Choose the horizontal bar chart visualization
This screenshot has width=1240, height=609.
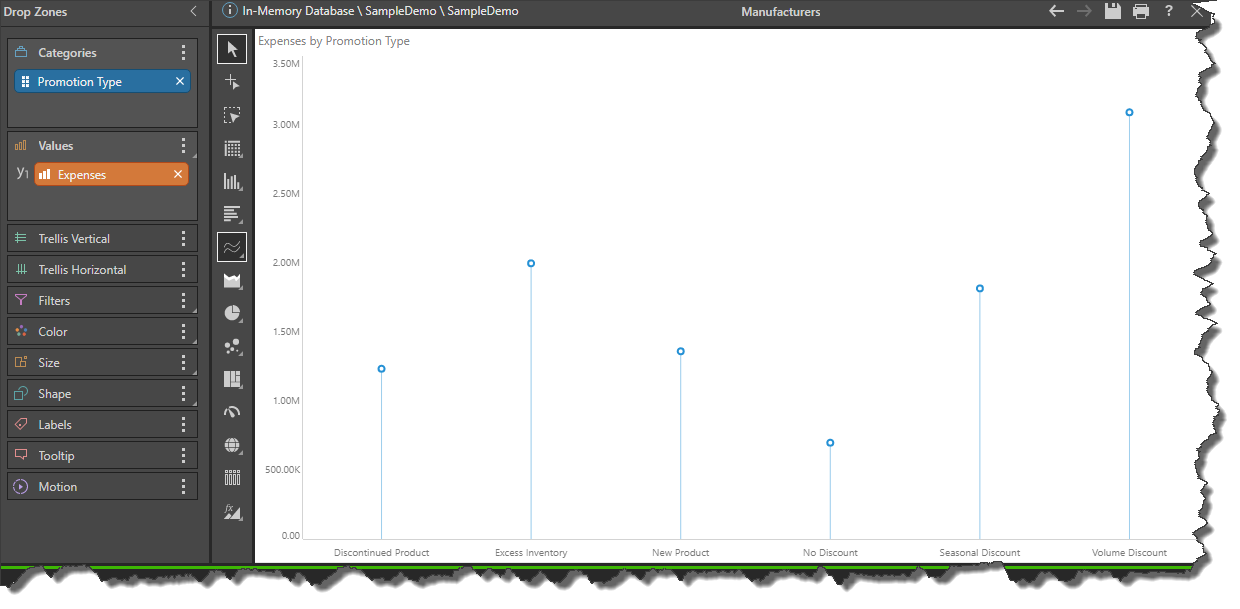[x=231, y=214]
